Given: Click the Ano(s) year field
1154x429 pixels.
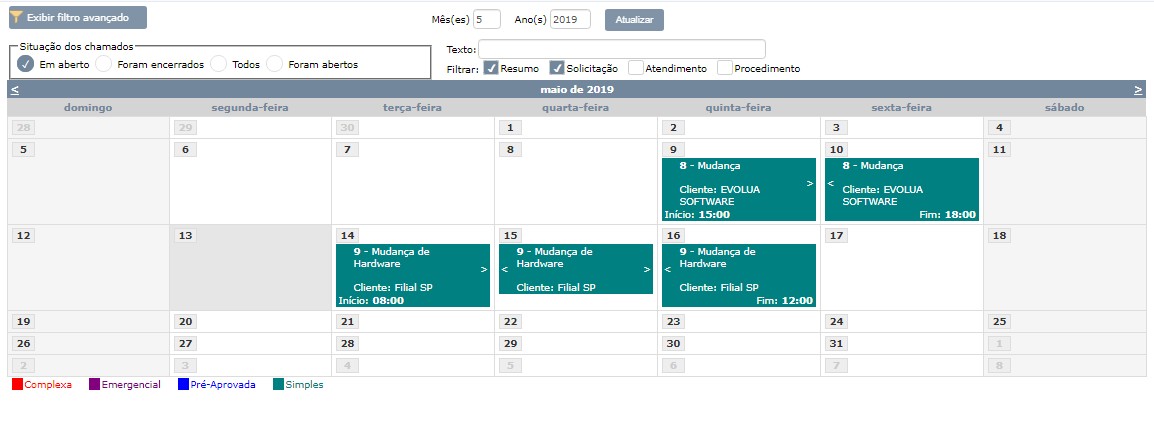Looking at the screenshot, I should click(570, 19).
